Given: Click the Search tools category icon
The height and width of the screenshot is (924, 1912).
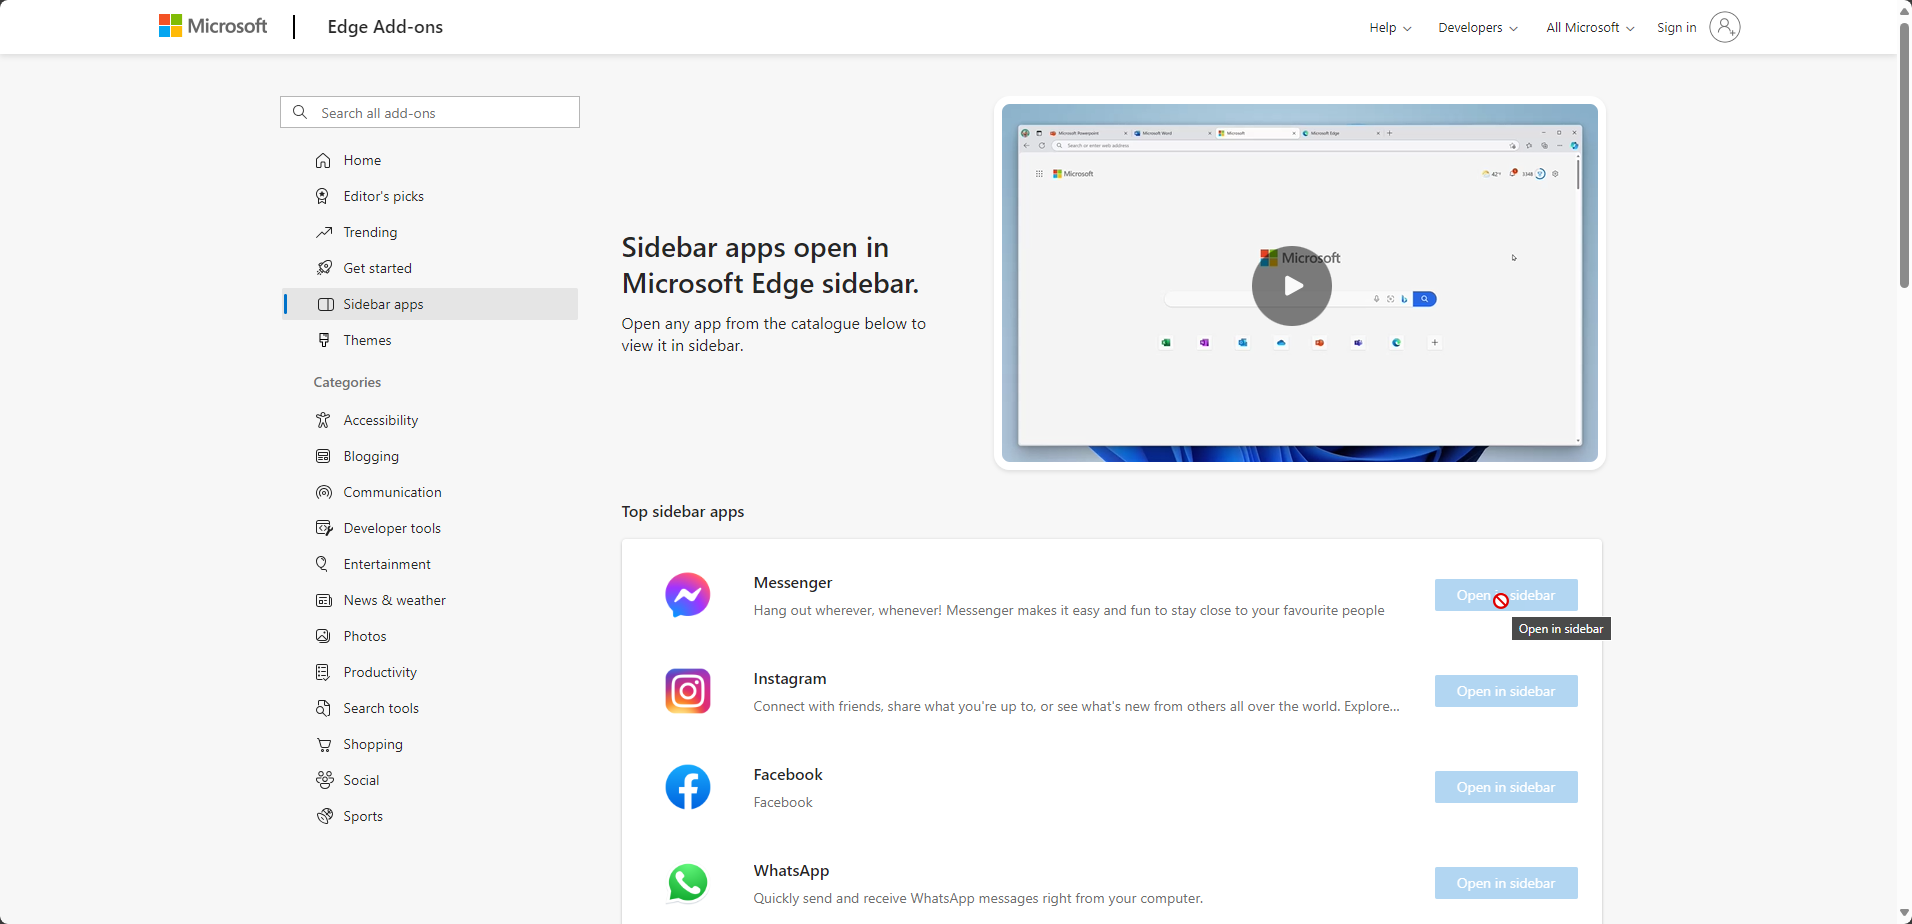Looking at the screenshot, I should (323, 708).
